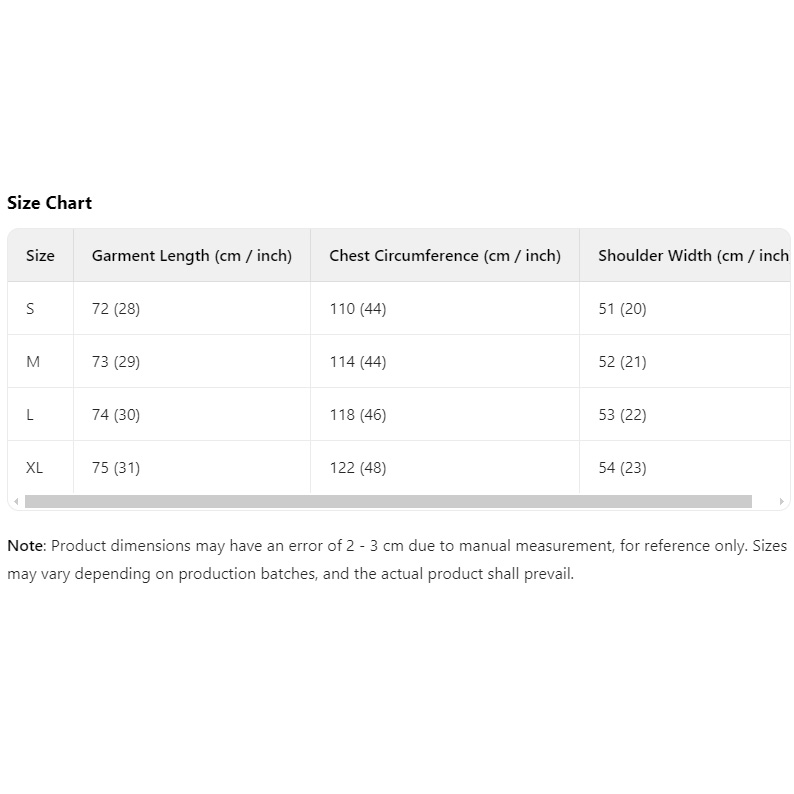Click the 110 (44) chest circumference cell

[x=358, y=309]
